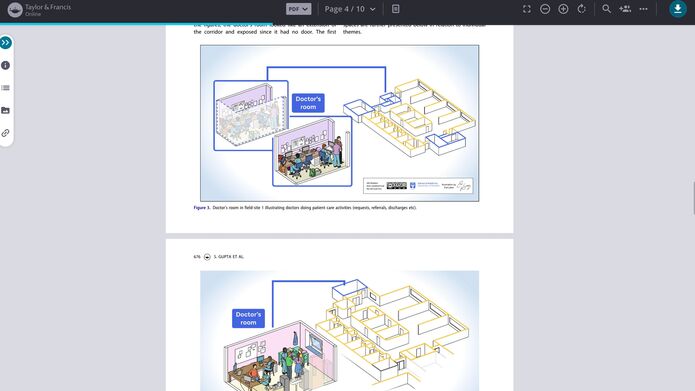Viewport: 695px width, 391px height.
Task: Click the add people share icon
Action: [625, 9]
